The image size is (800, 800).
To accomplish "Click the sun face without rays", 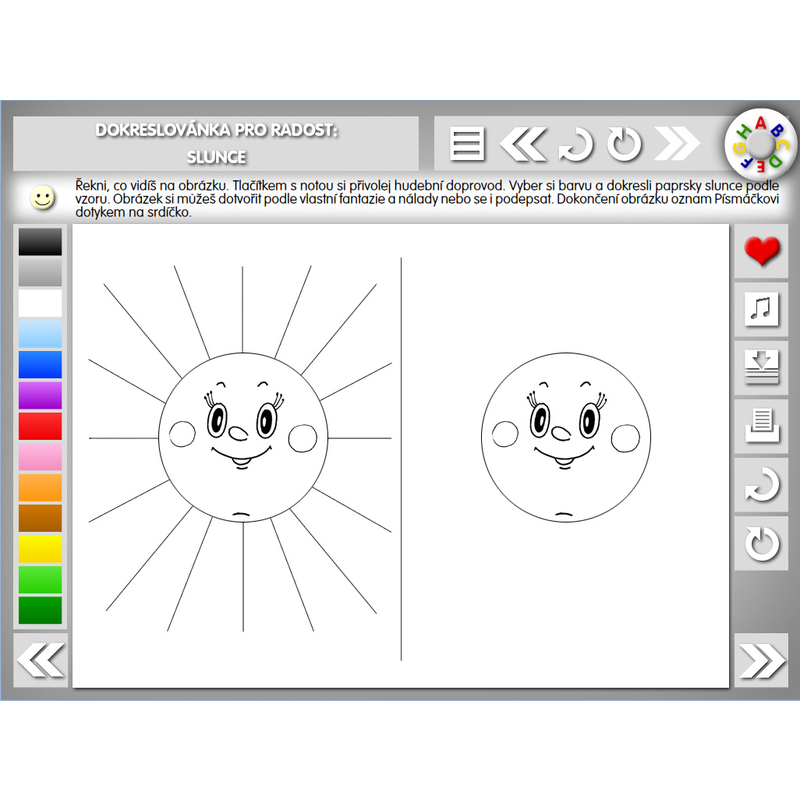I will pos(566,437).
